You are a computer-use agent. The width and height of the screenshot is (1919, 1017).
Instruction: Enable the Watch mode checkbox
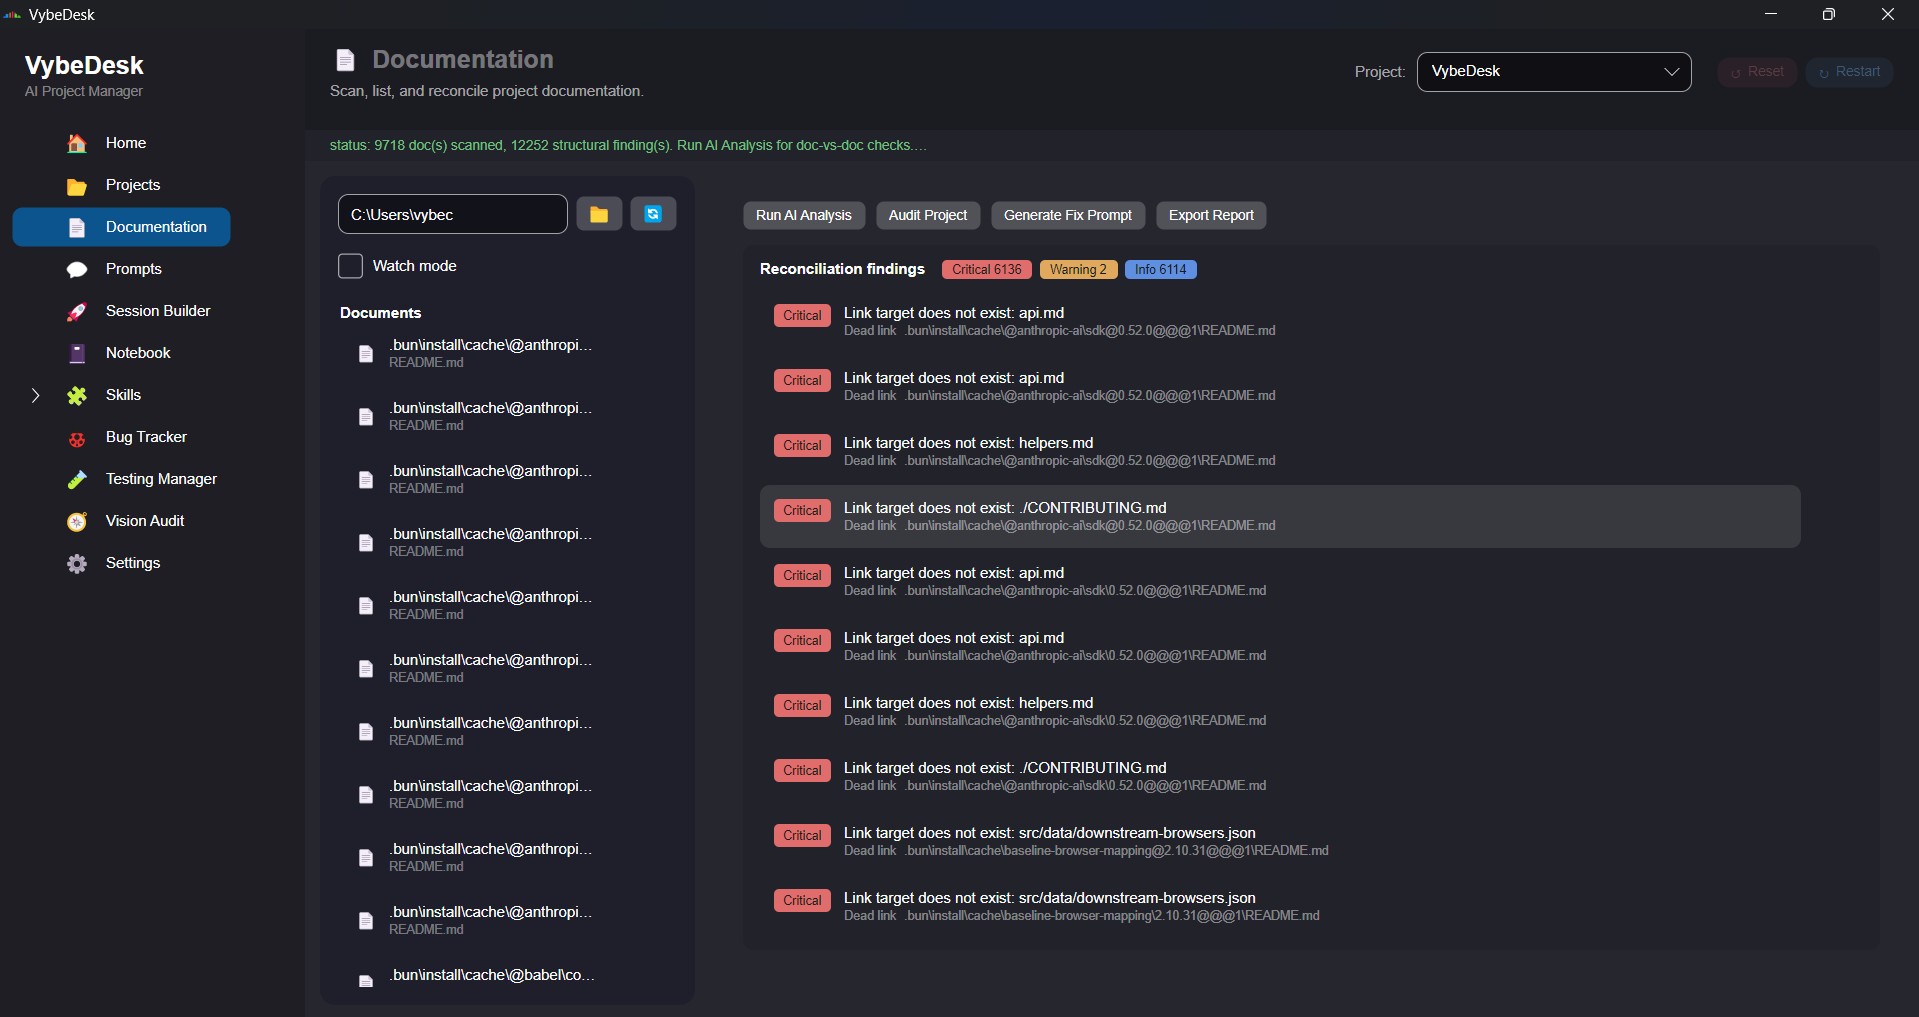point(350,266)
